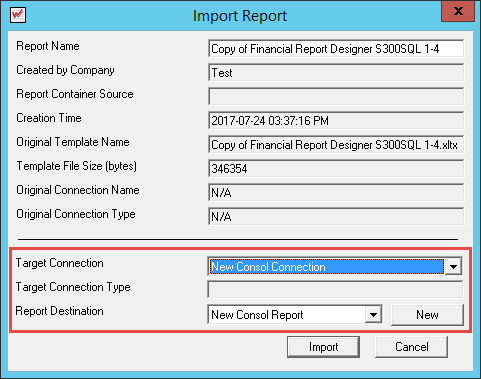Click the Target Connection Type field

(x=335, y=289)
